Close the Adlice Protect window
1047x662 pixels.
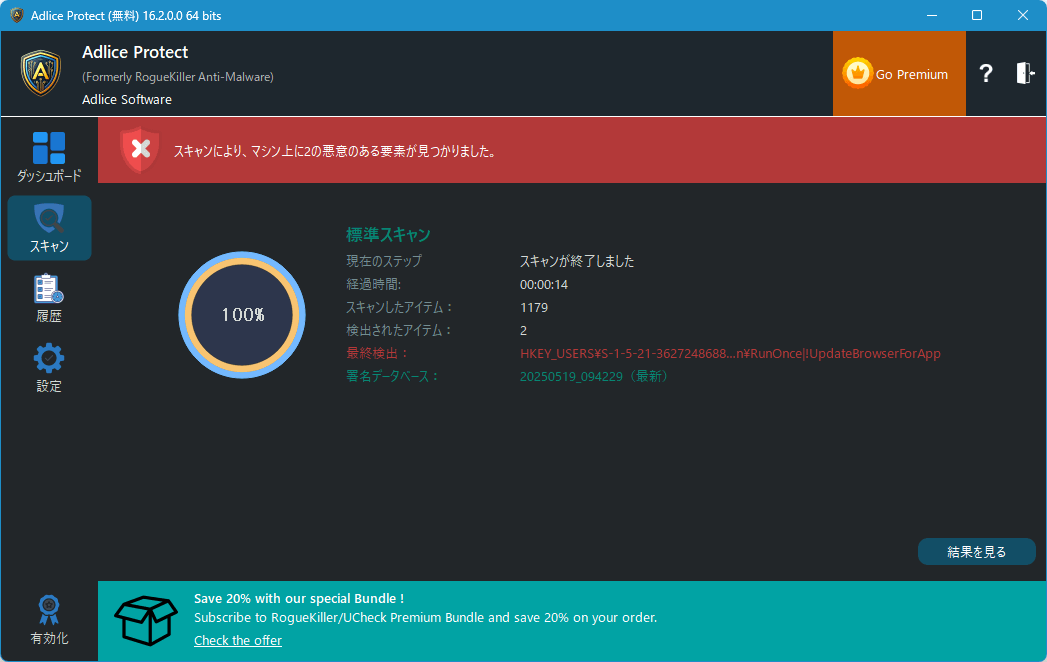(1022, 15)
